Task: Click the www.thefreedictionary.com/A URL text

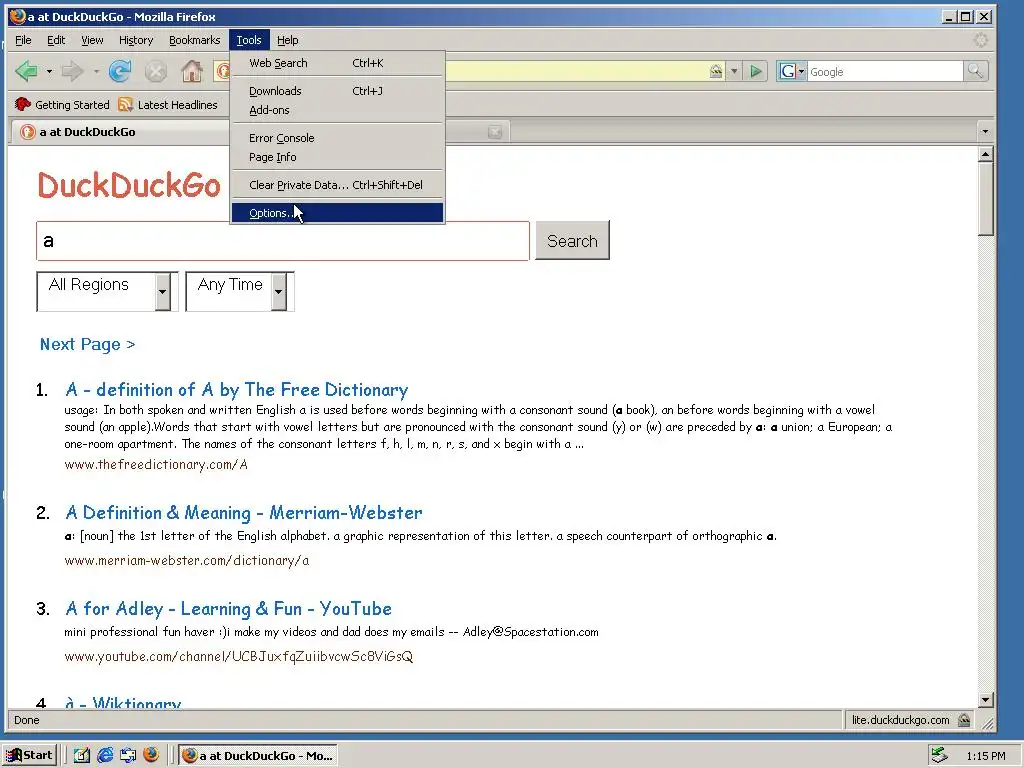Action: pyautogui.click(x=156, y=465)
